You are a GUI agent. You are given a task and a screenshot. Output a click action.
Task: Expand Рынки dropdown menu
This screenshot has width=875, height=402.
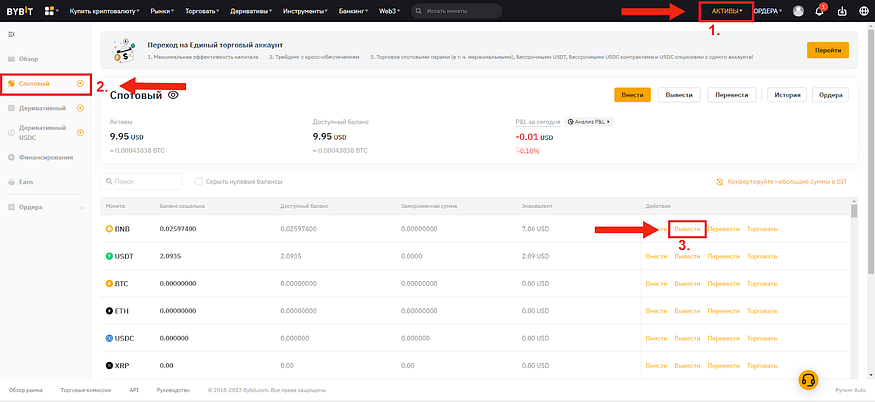coord(162,11)
